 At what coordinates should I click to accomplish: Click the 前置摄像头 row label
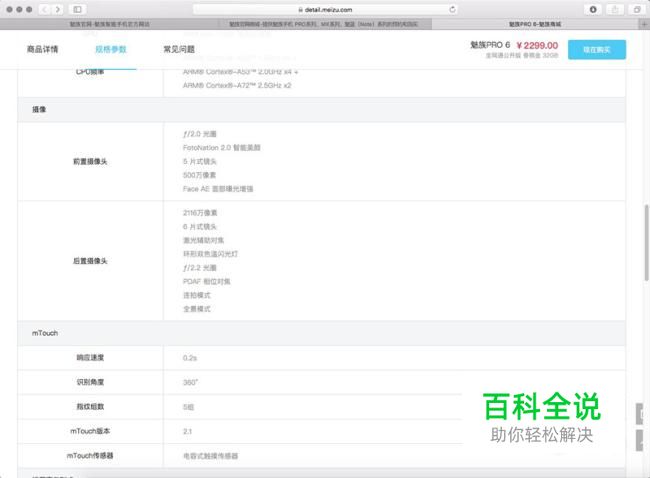coord(90,161)
